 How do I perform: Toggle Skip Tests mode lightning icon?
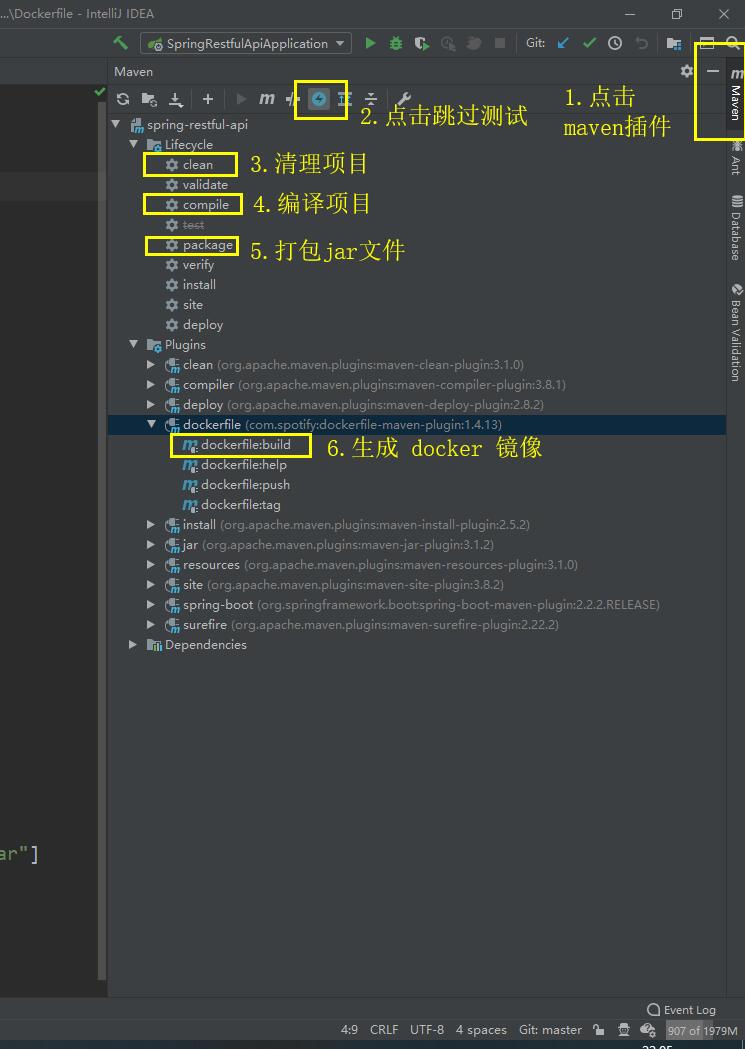click(x=319, y=99)
